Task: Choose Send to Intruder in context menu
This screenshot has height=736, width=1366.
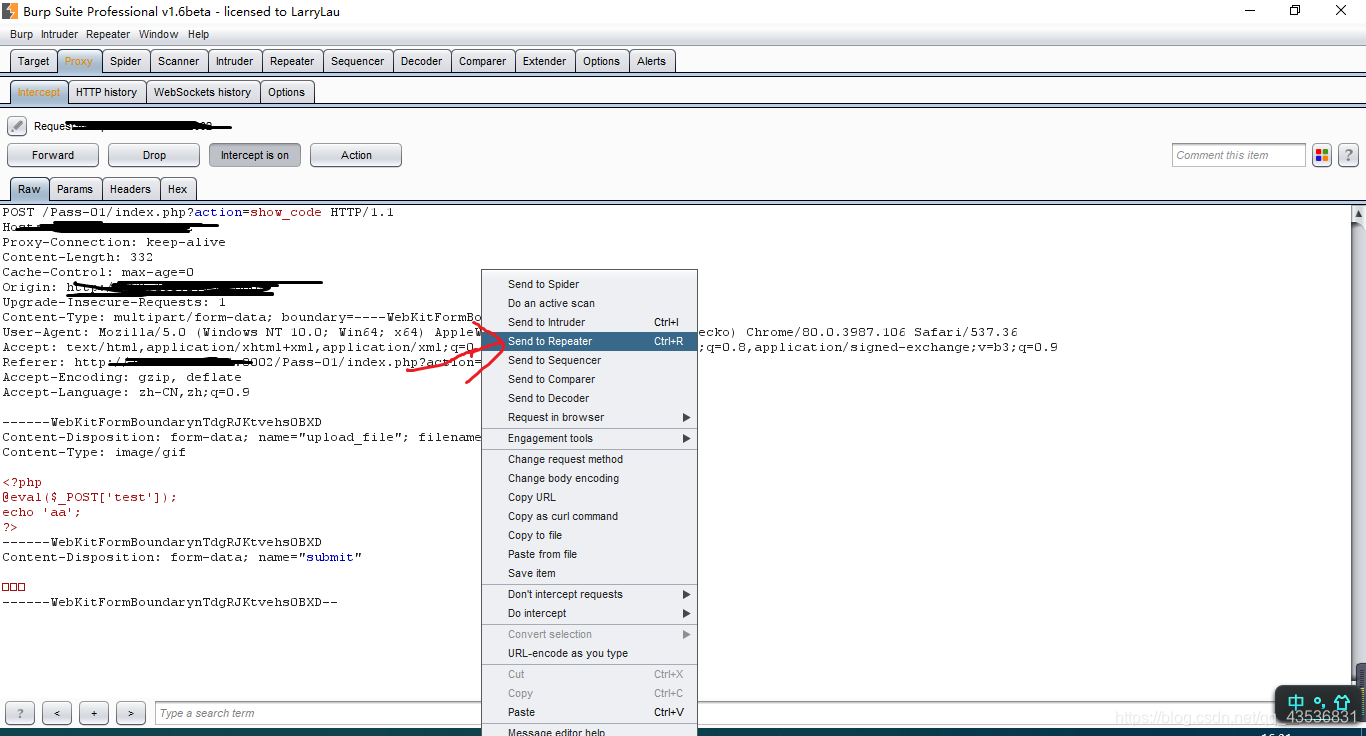Action: [x=589, y=322]
